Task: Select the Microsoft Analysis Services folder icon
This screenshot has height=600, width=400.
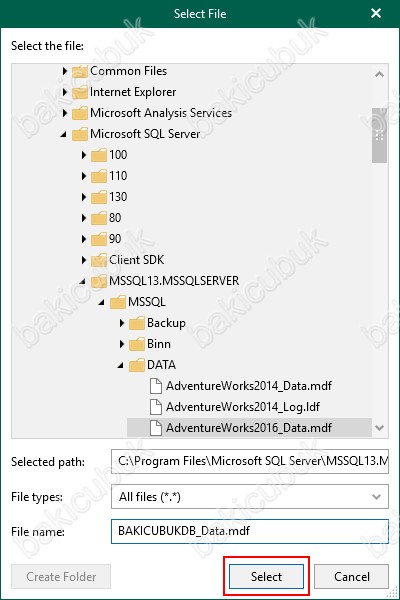Action: point(80,113)
